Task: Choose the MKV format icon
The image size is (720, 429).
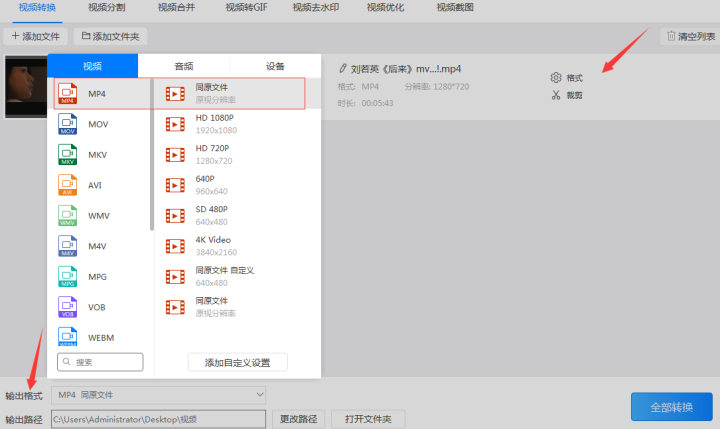Action: (x=68, y=155)
